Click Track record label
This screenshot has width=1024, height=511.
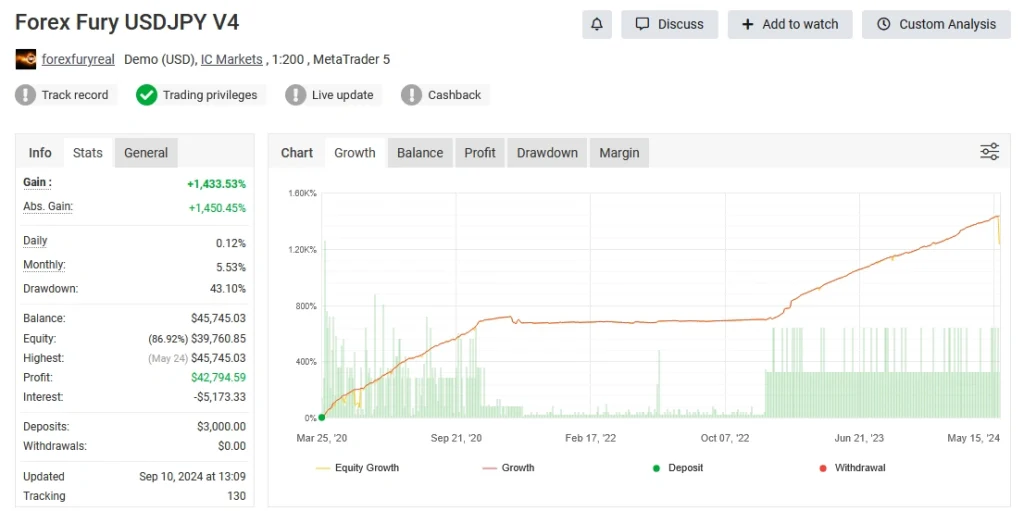(75, 95)
